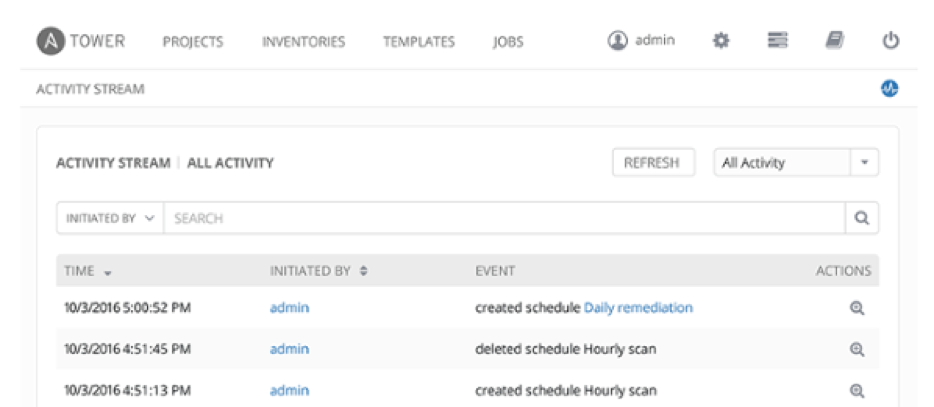View details of created Hourly scan event

coord(857,391)
